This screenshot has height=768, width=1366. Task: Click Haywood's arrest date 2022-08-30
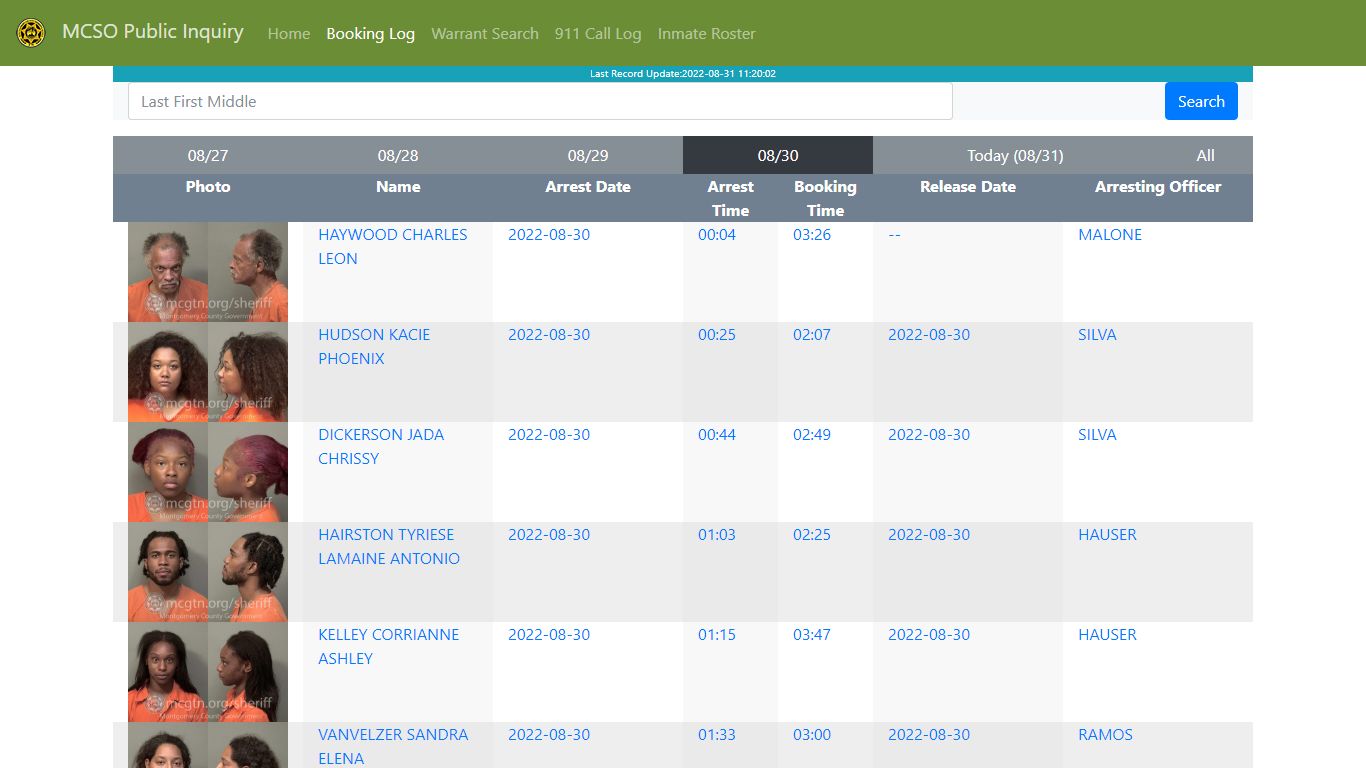(x=549, y=234)
